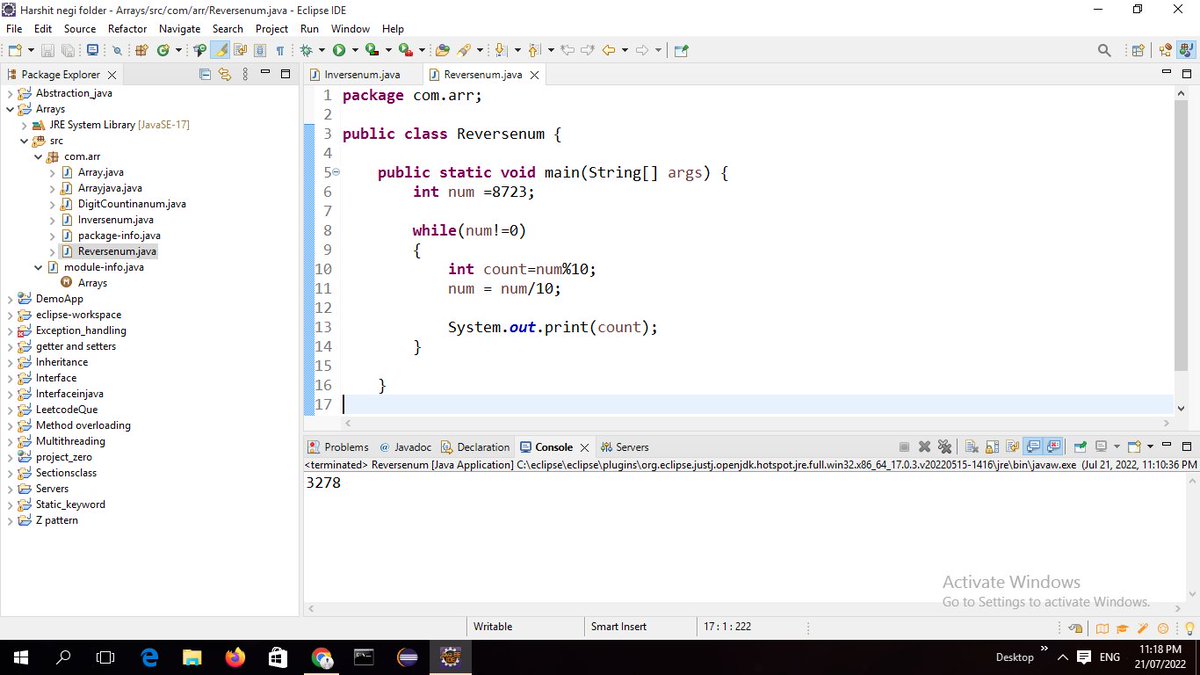Viewport: 1200px width, 675px height.
Task: Switch to the Inversenum.java editor tab
Action: click(363, 74)
